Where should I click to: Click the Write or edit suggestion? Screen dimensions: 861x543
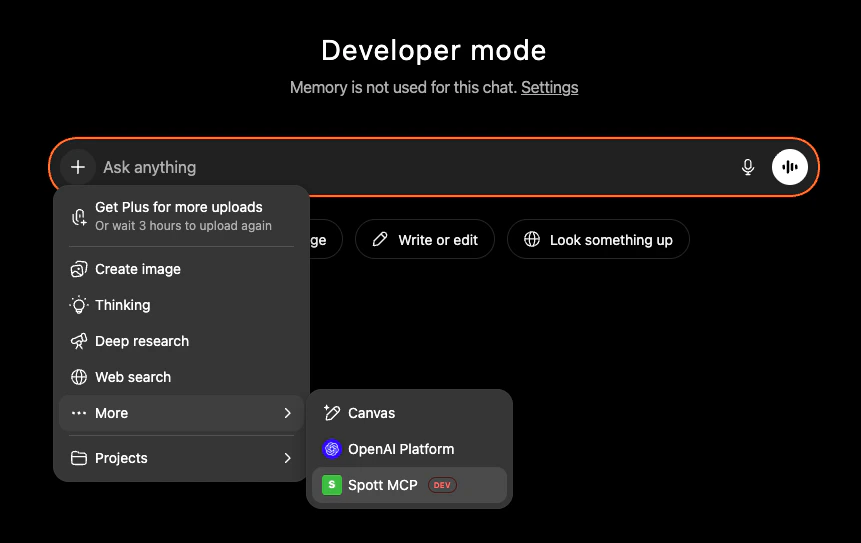(x=425, y=239)
